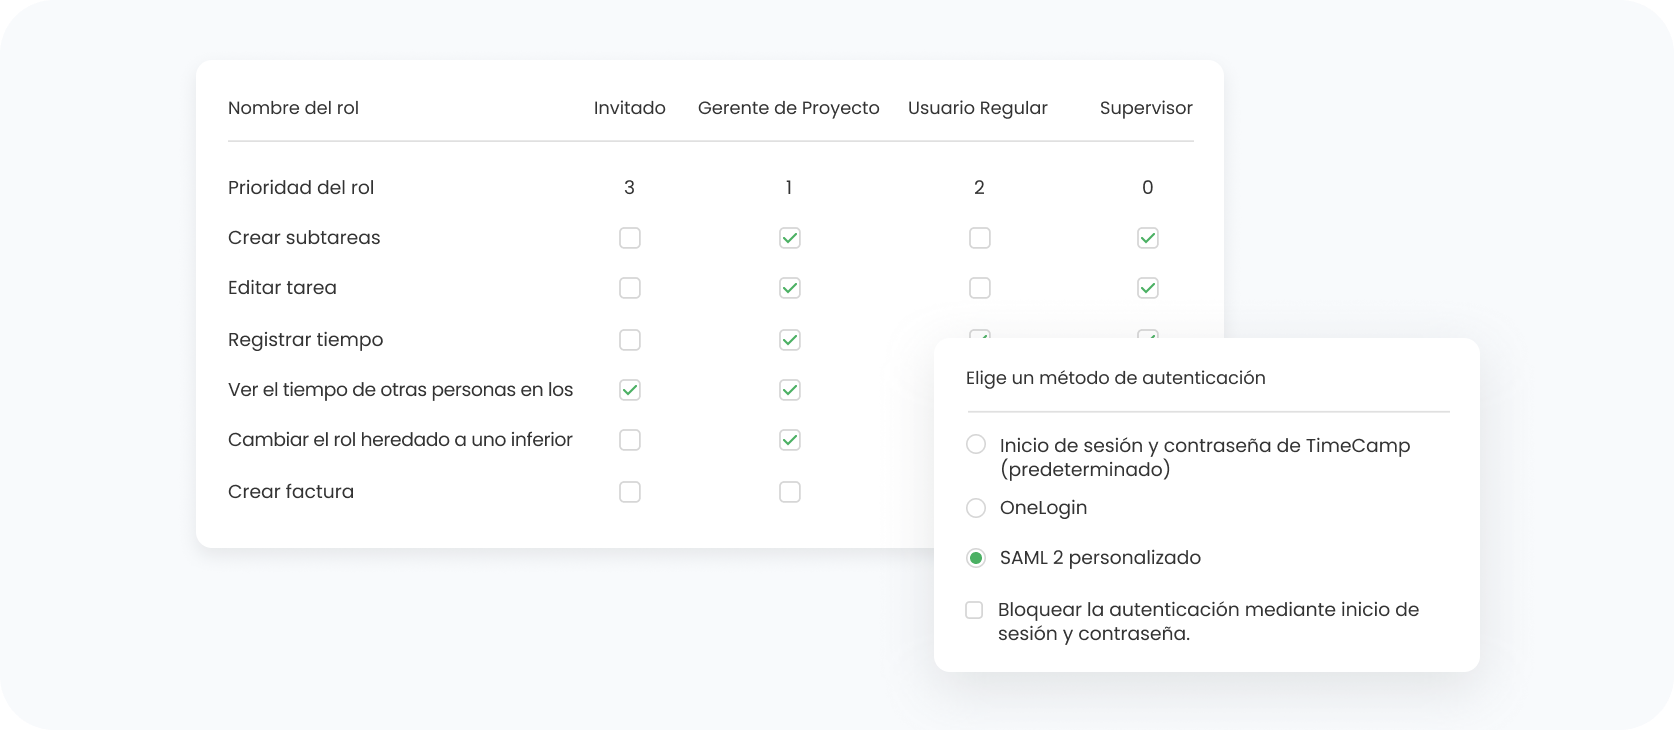Enable Bloquear la autenticación mediante inicio de sesión

coord(974,610)
